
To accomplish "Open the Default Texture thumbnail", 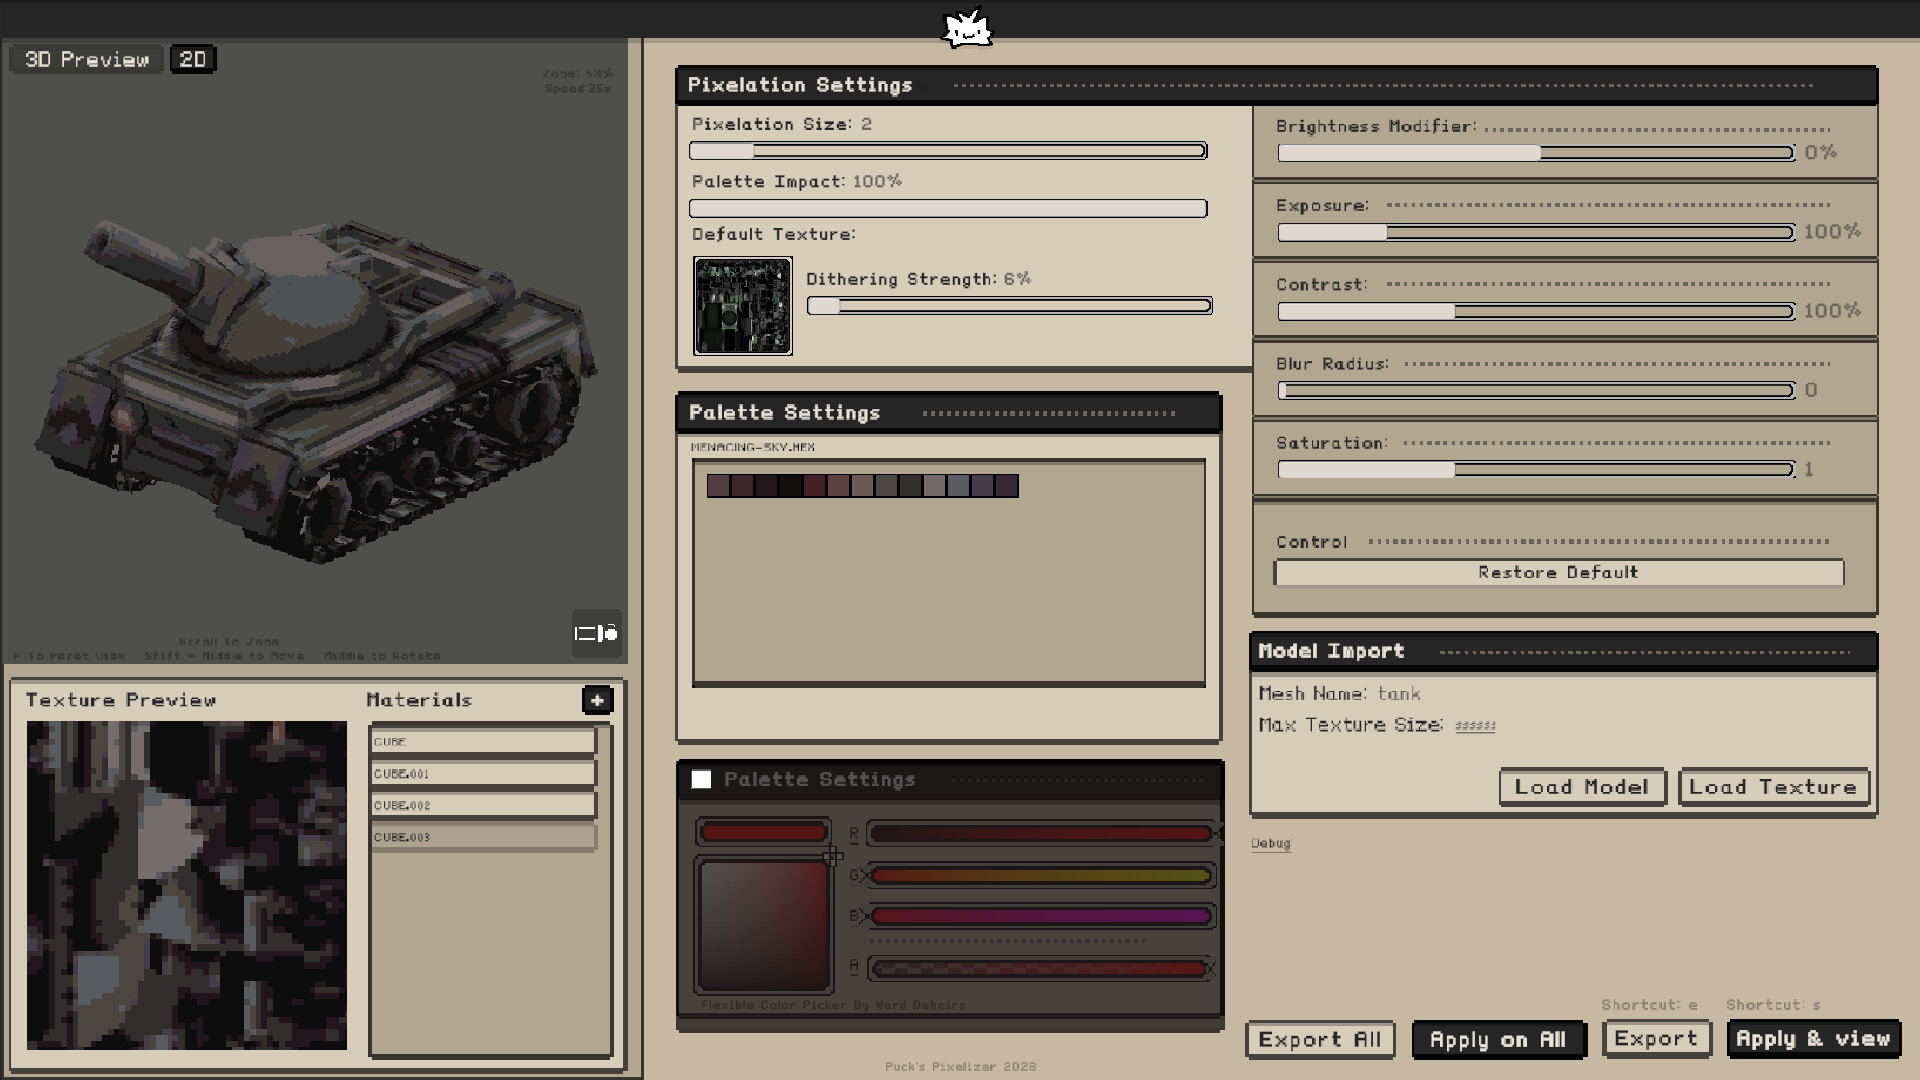I will coord(742,306).
